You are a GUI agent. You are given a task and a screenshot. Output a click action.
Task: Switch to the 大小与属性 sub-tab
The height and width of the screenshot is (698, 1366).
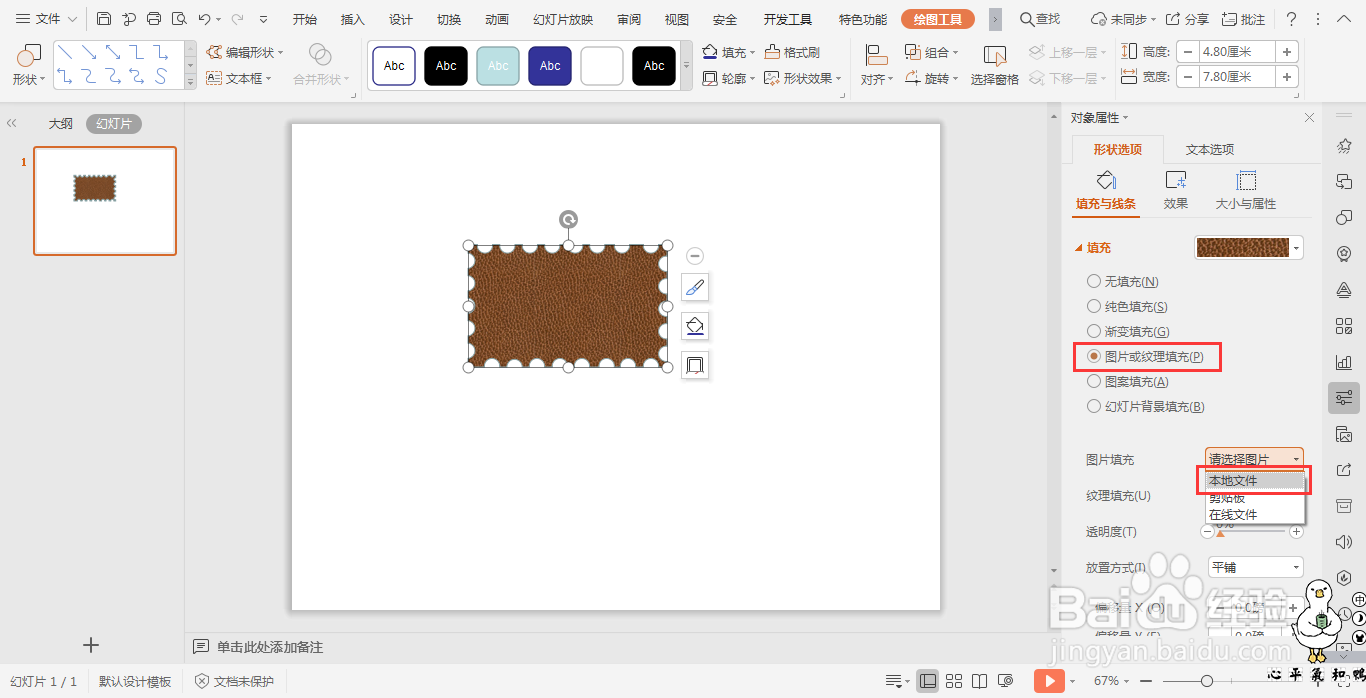1246,191
